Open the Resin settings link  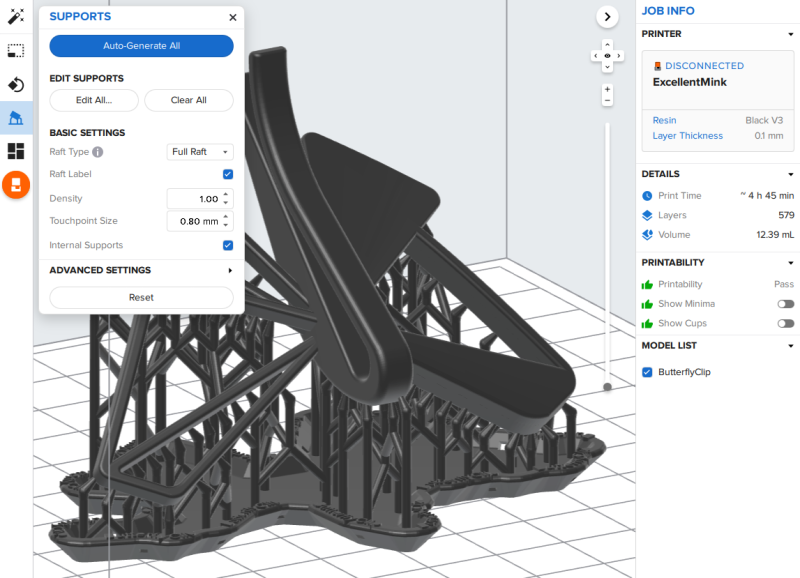664,120
